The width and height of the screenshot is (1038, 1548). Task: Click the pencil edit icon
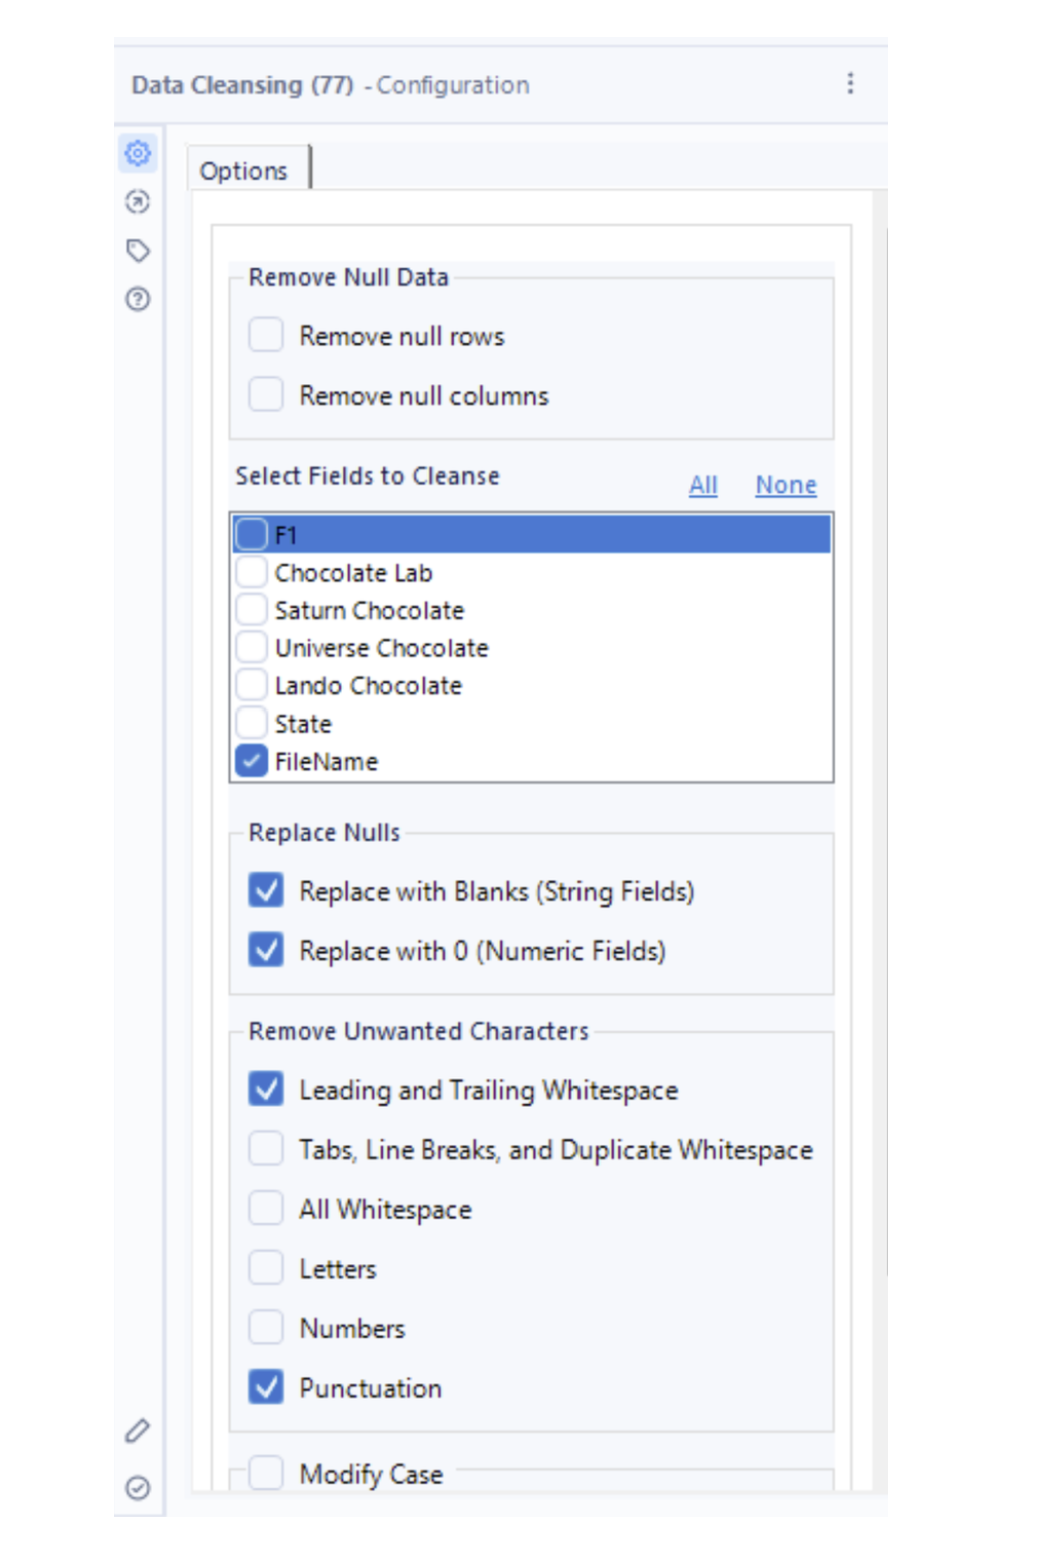[138, 1431]
